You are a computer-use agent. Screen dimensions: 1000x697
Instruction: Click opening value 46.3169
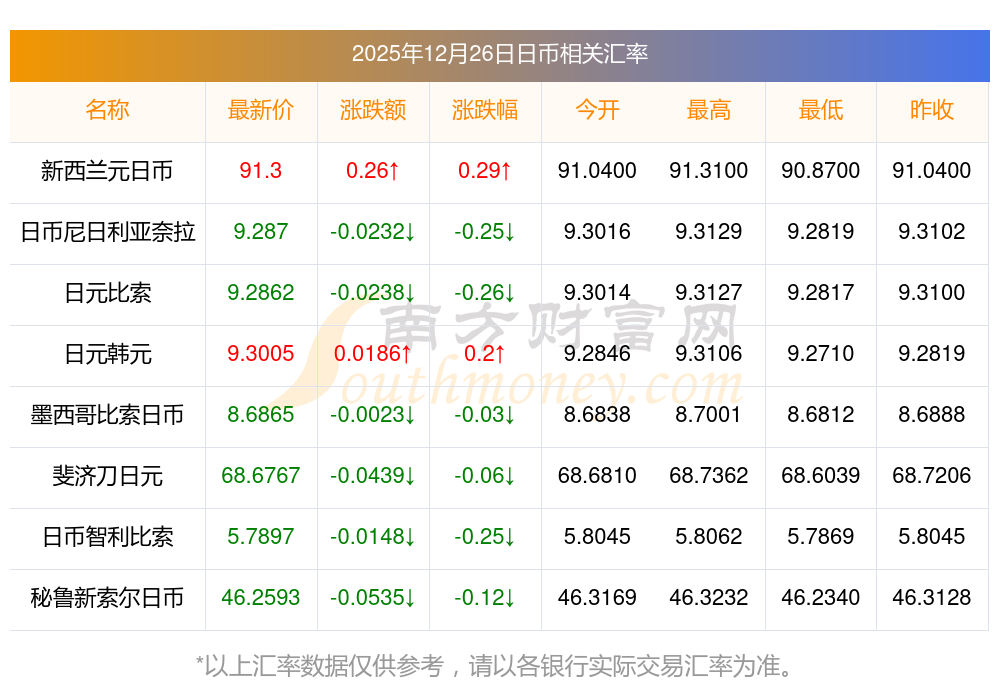(597, 598)
